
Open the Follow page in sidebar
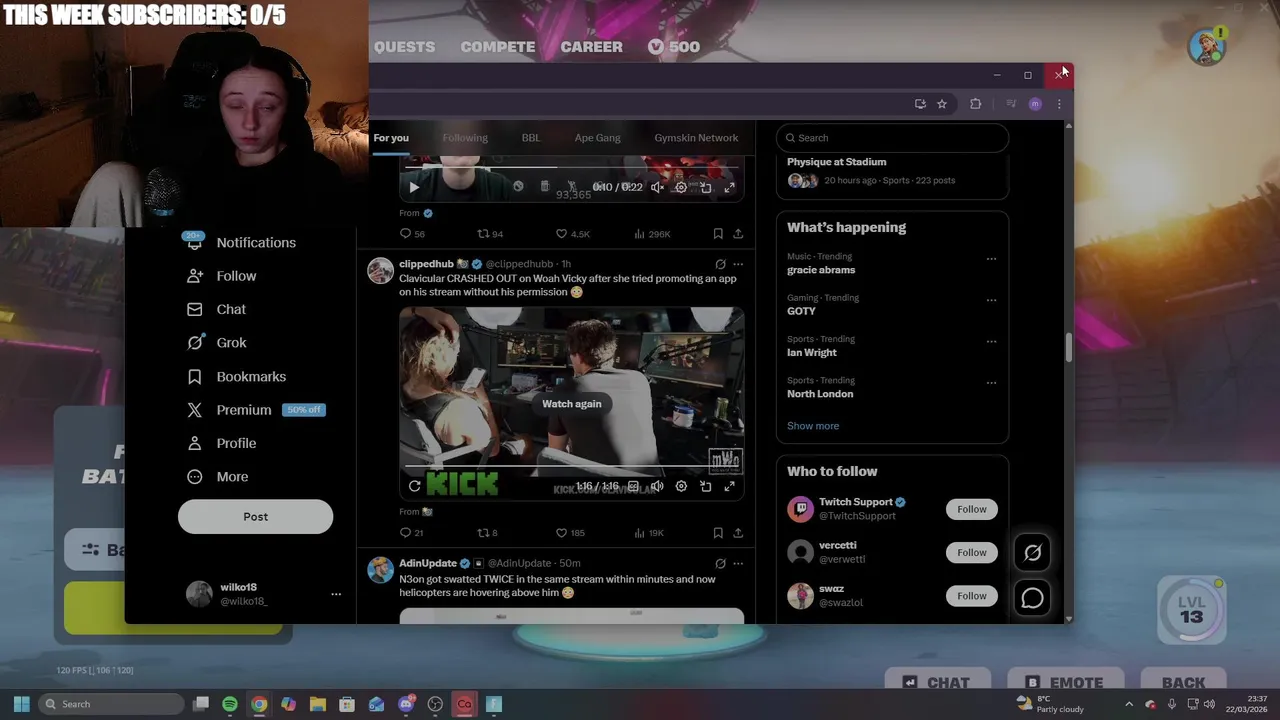tap(222, 276)
